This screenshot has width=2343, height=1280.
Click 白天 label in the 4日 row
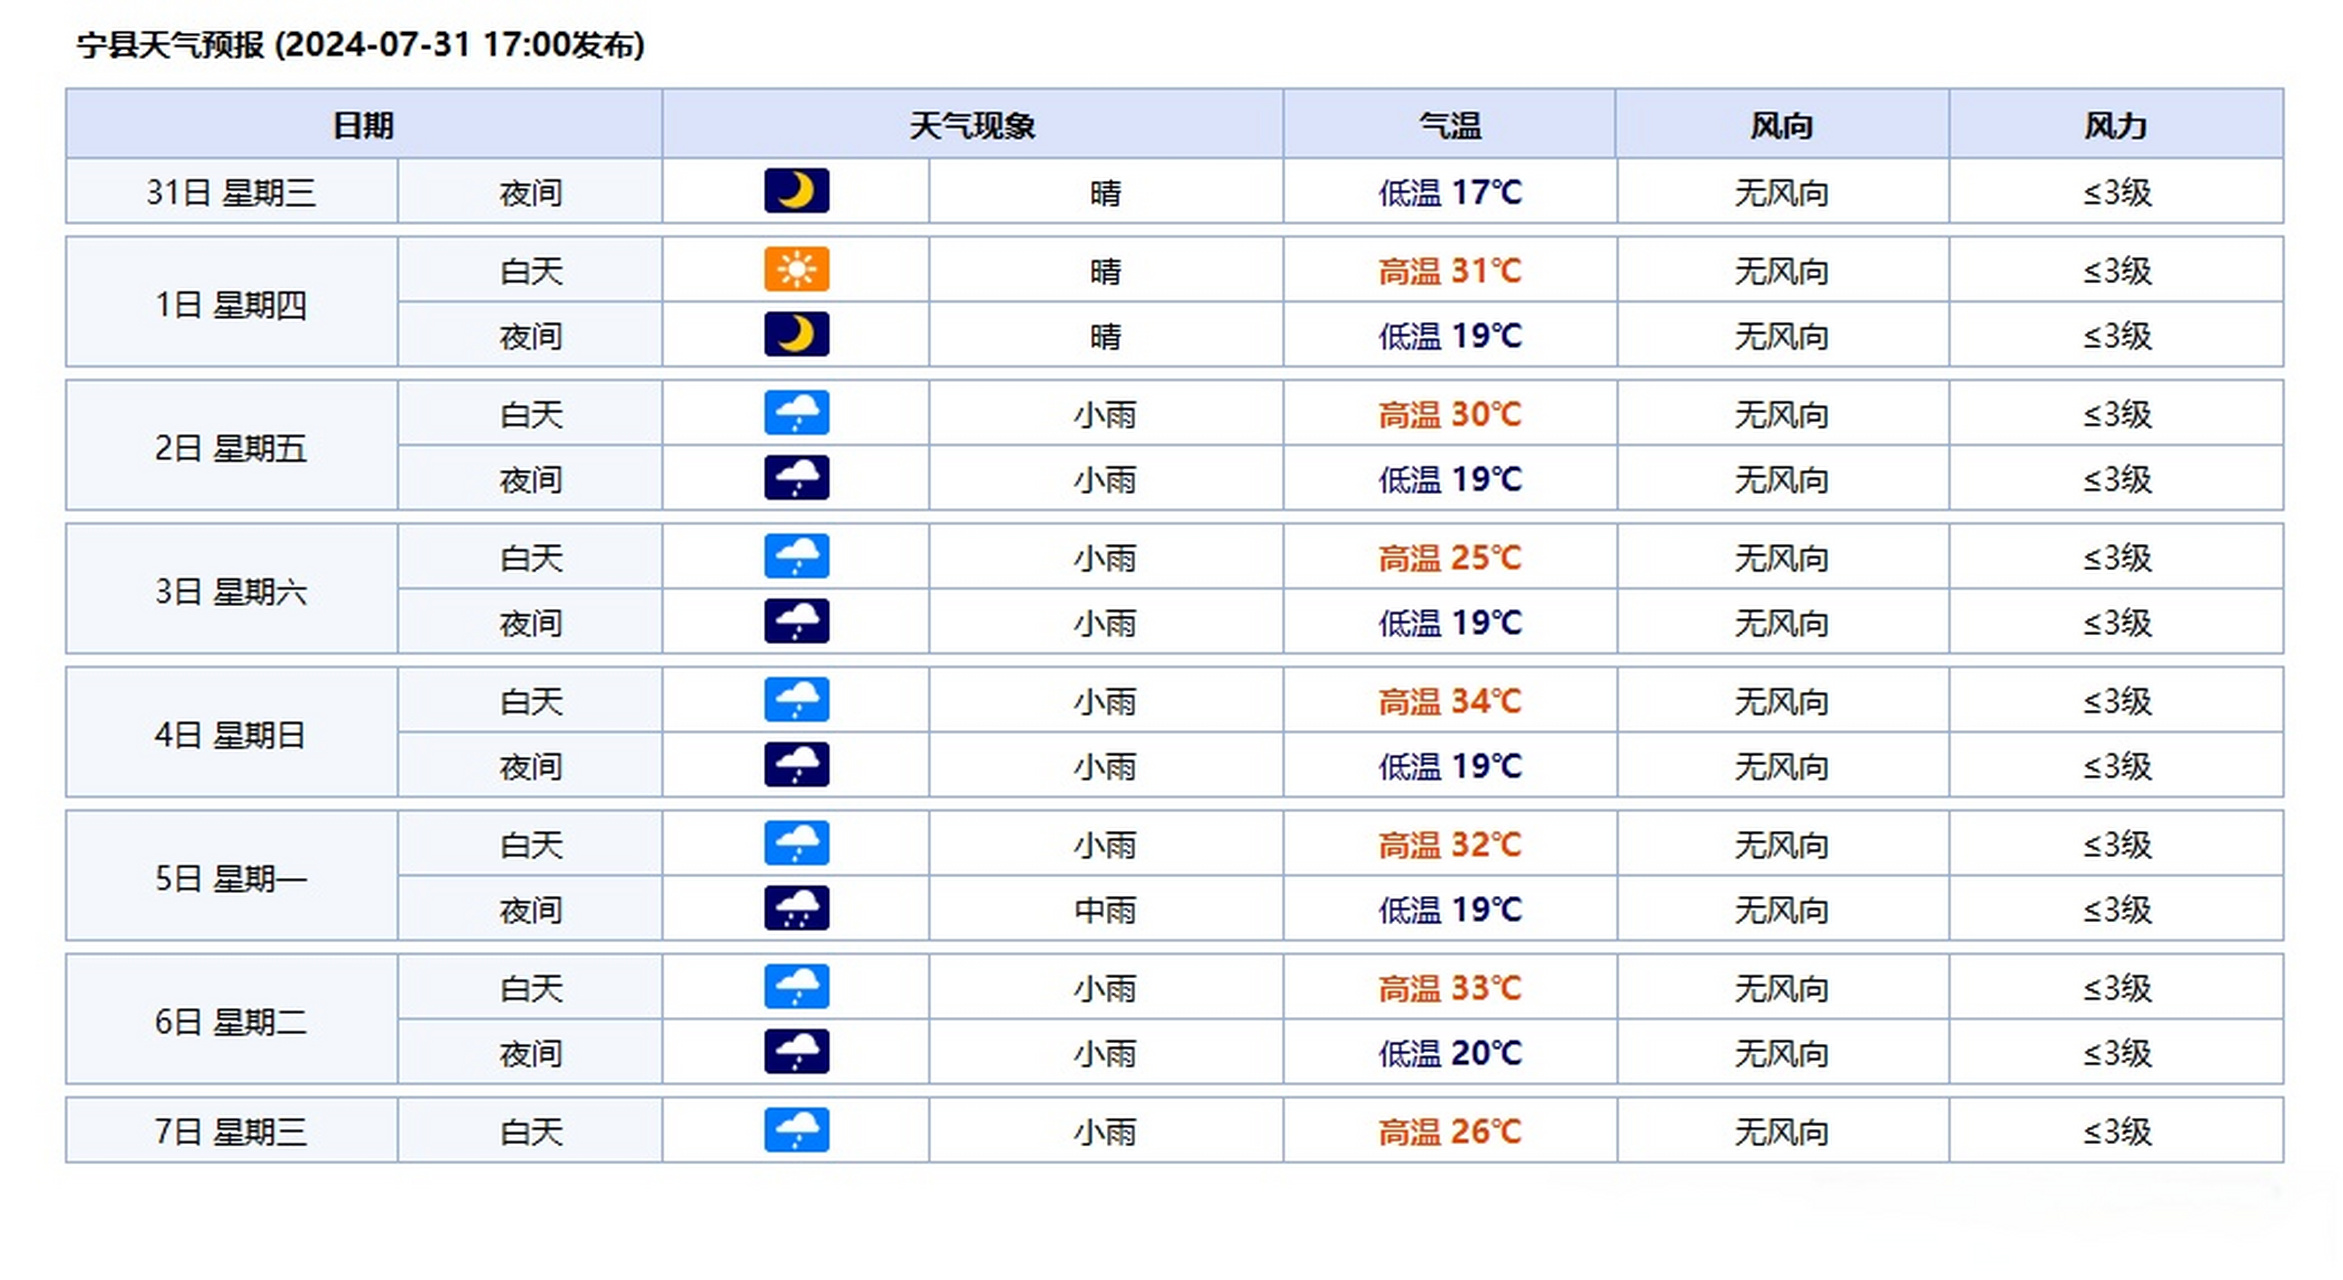(531, 701)
